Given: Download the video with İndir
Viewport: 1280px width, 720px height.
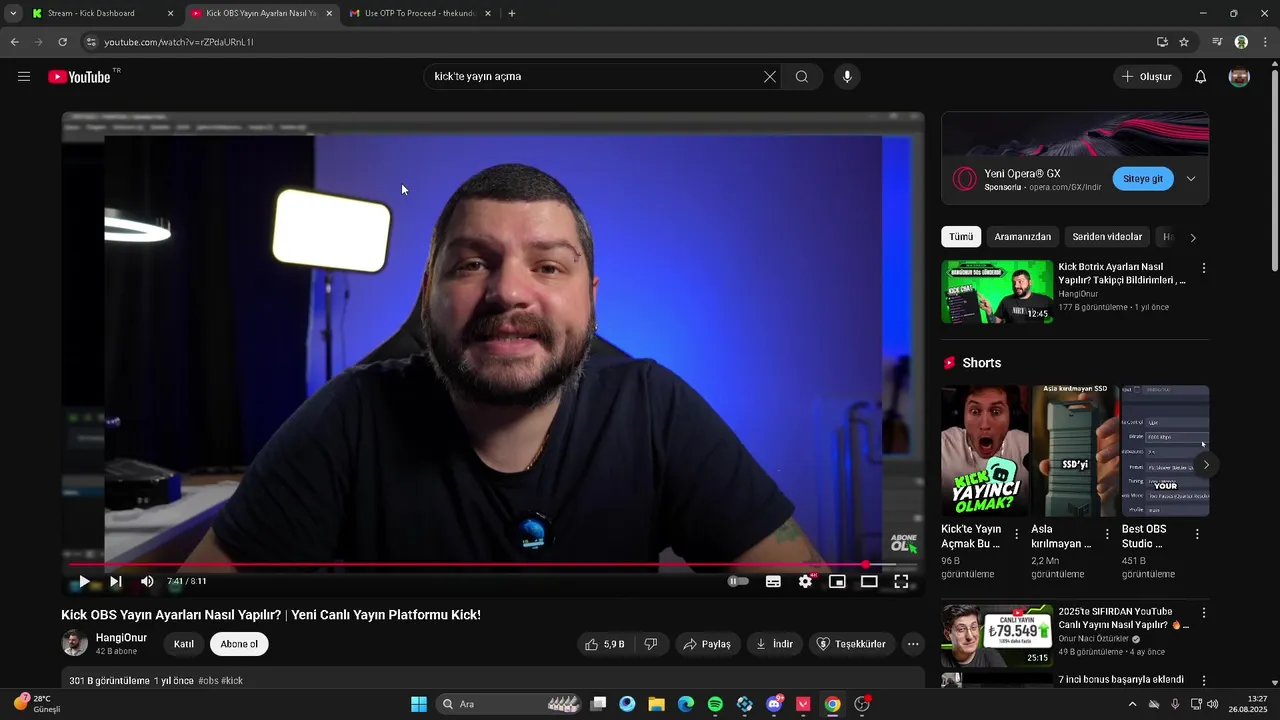Looking at the screenshot, I should (x=774, y=644).
